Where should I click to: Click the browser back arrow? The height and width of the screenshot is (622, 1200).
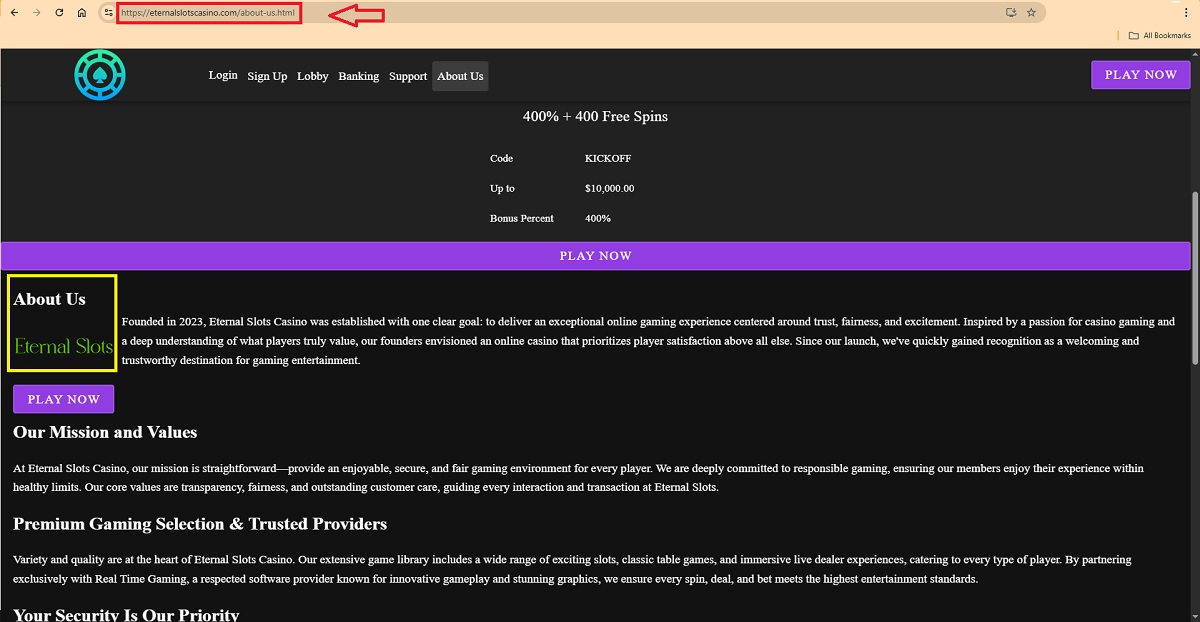point(13,12)
